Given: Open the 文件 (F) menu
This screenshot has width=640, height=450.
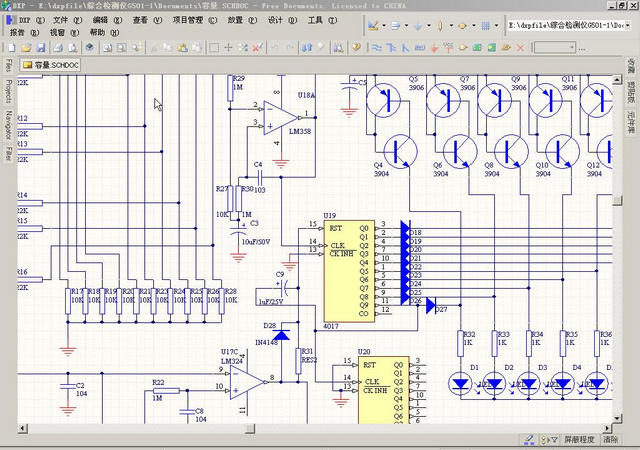Looking at the screenshot, I should pos(67,20).
